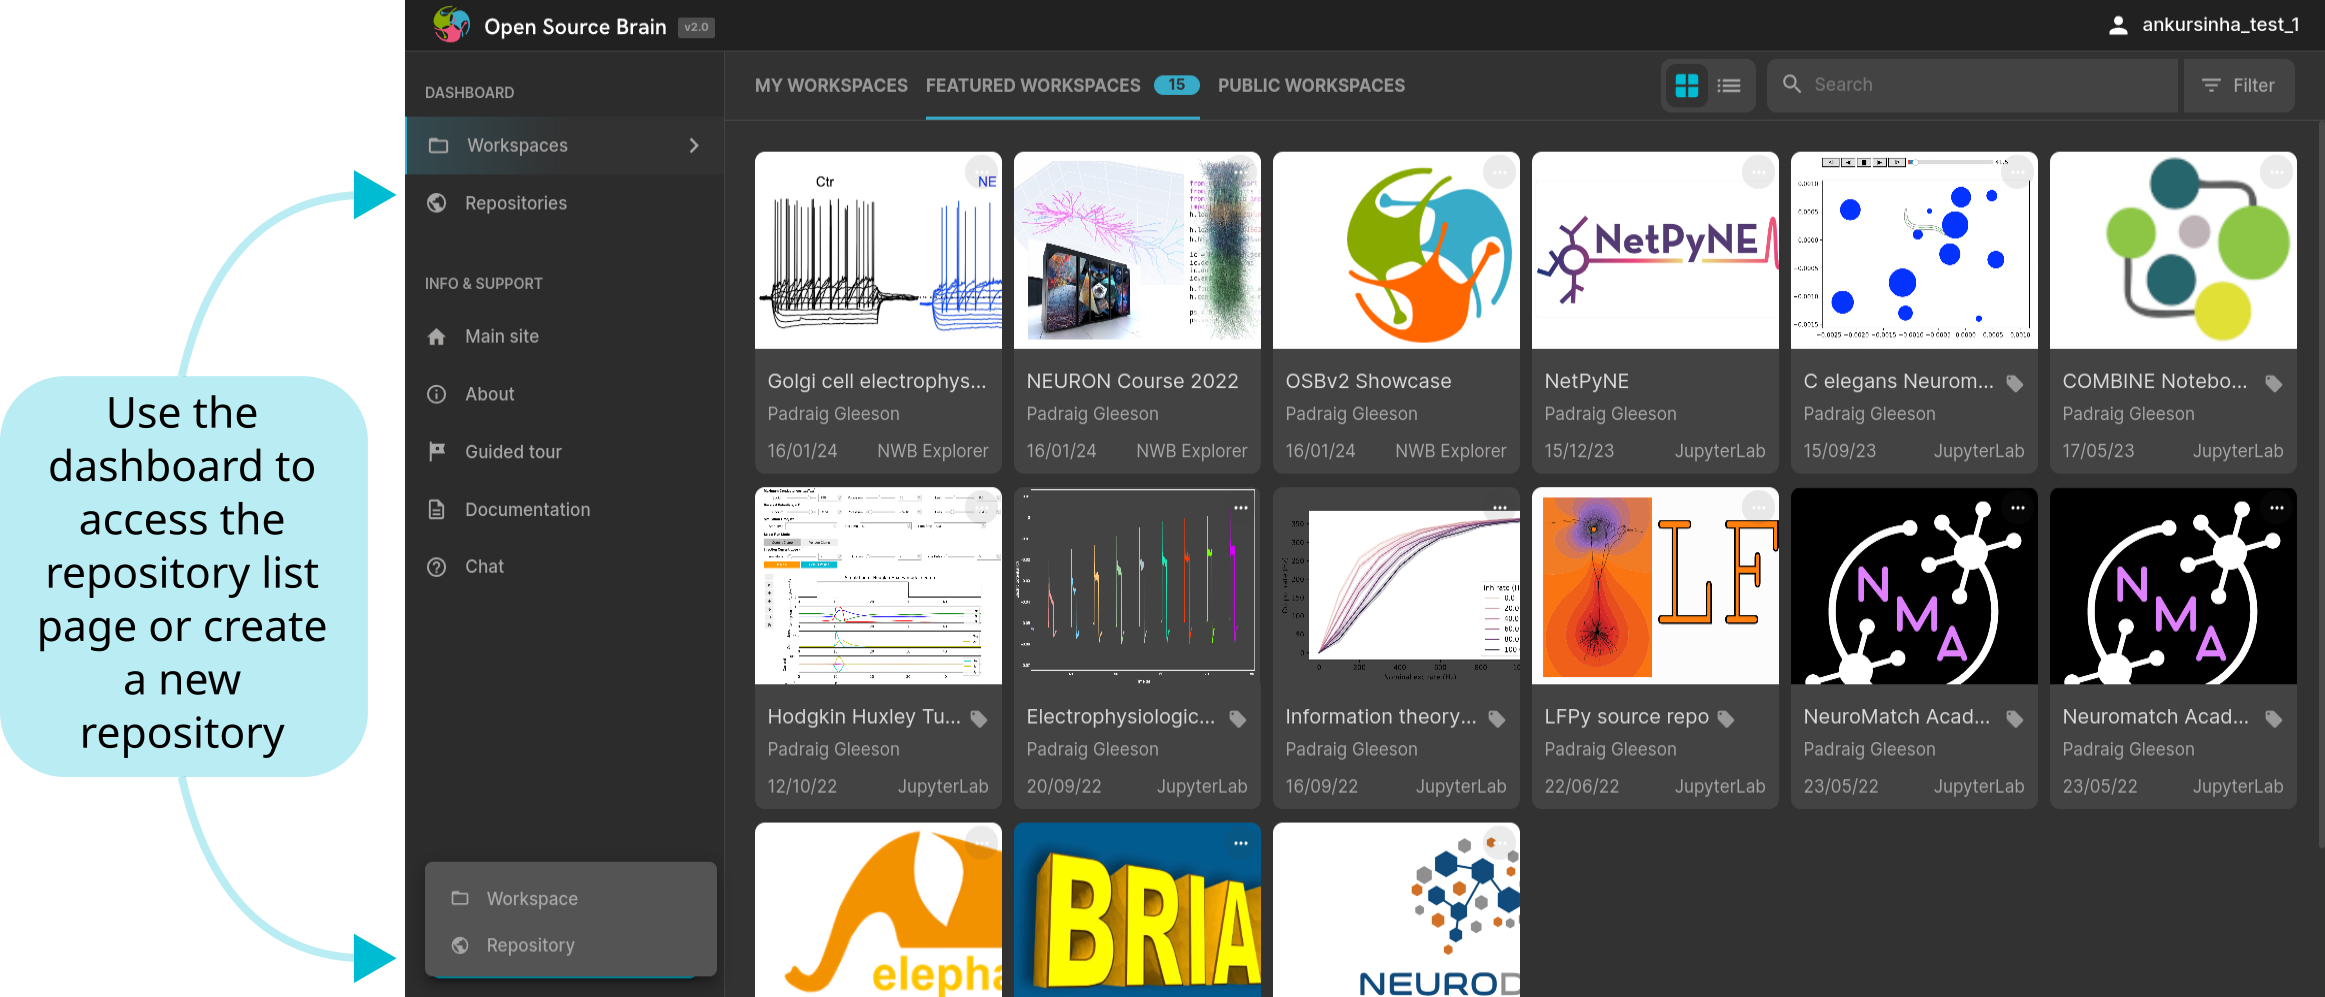Open the NEURON Course 2022 workspace title

(1132, 381)
